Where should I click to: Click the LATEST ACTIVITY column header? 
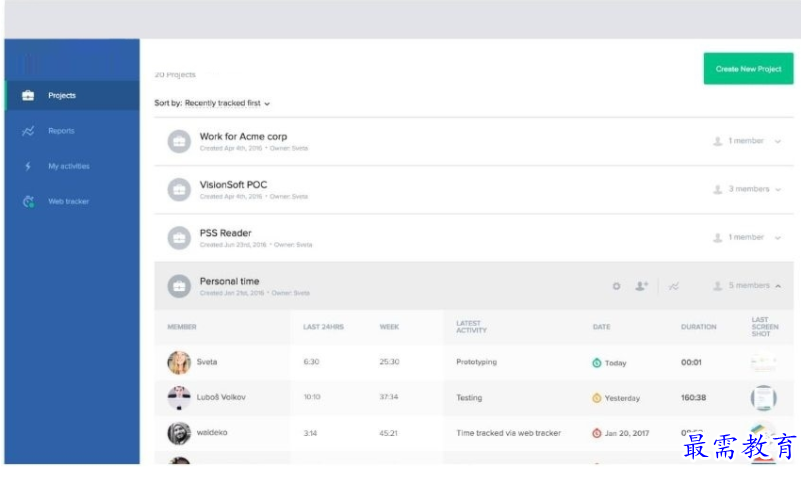(471, 327)
